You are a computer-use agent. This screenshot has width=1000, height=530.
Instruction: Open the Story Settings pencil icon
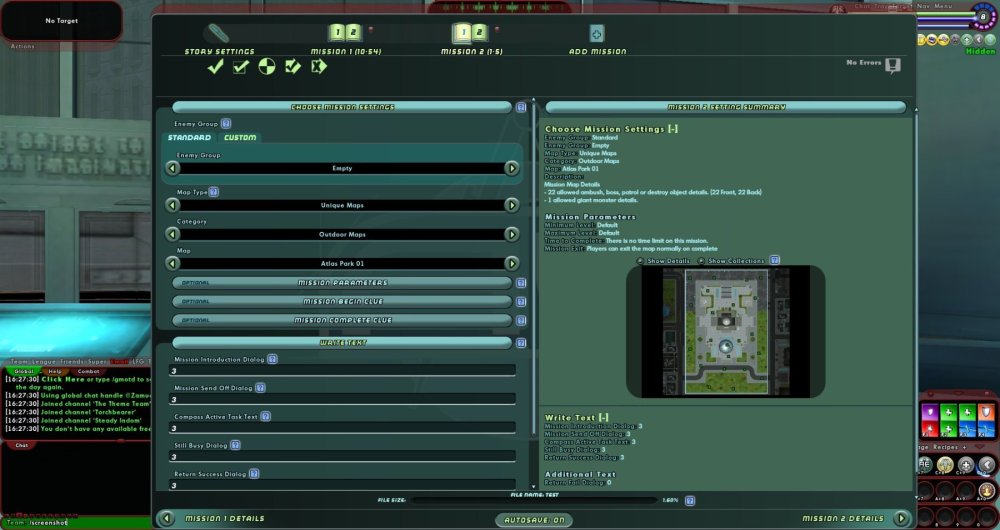click(x=219, y=33)
